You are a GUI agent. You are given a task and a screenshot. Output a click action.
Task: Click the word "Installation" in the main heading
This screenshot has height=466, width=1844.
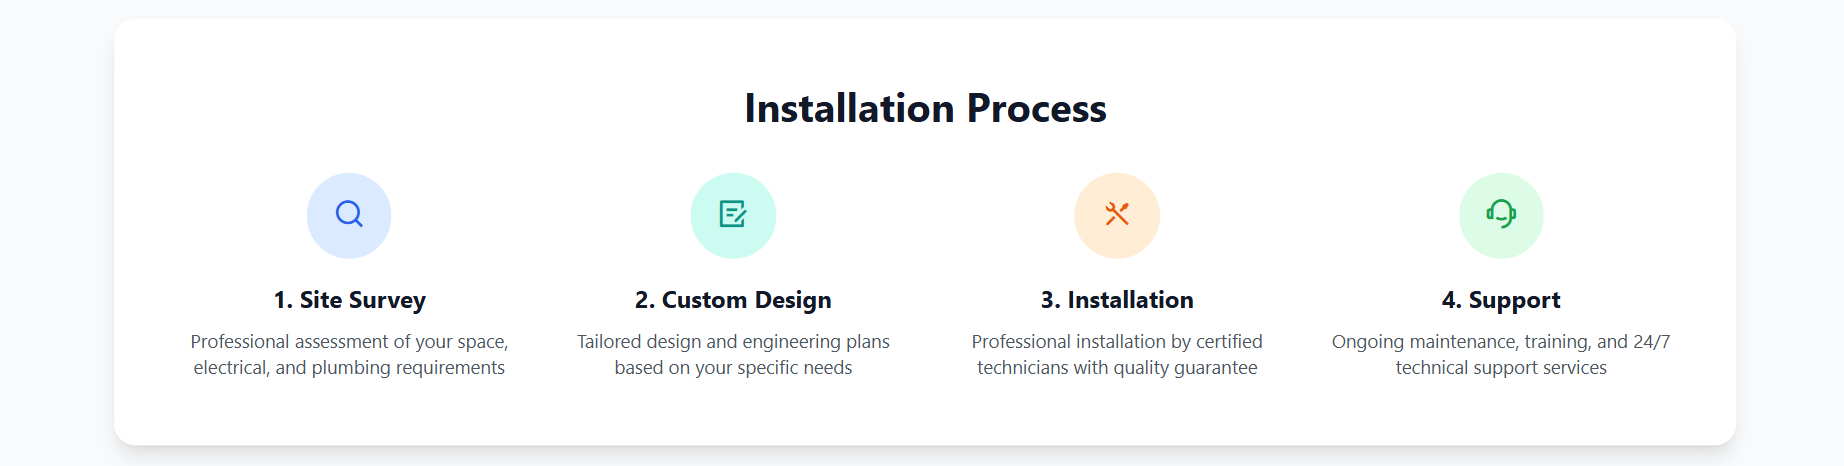point(849,109)
